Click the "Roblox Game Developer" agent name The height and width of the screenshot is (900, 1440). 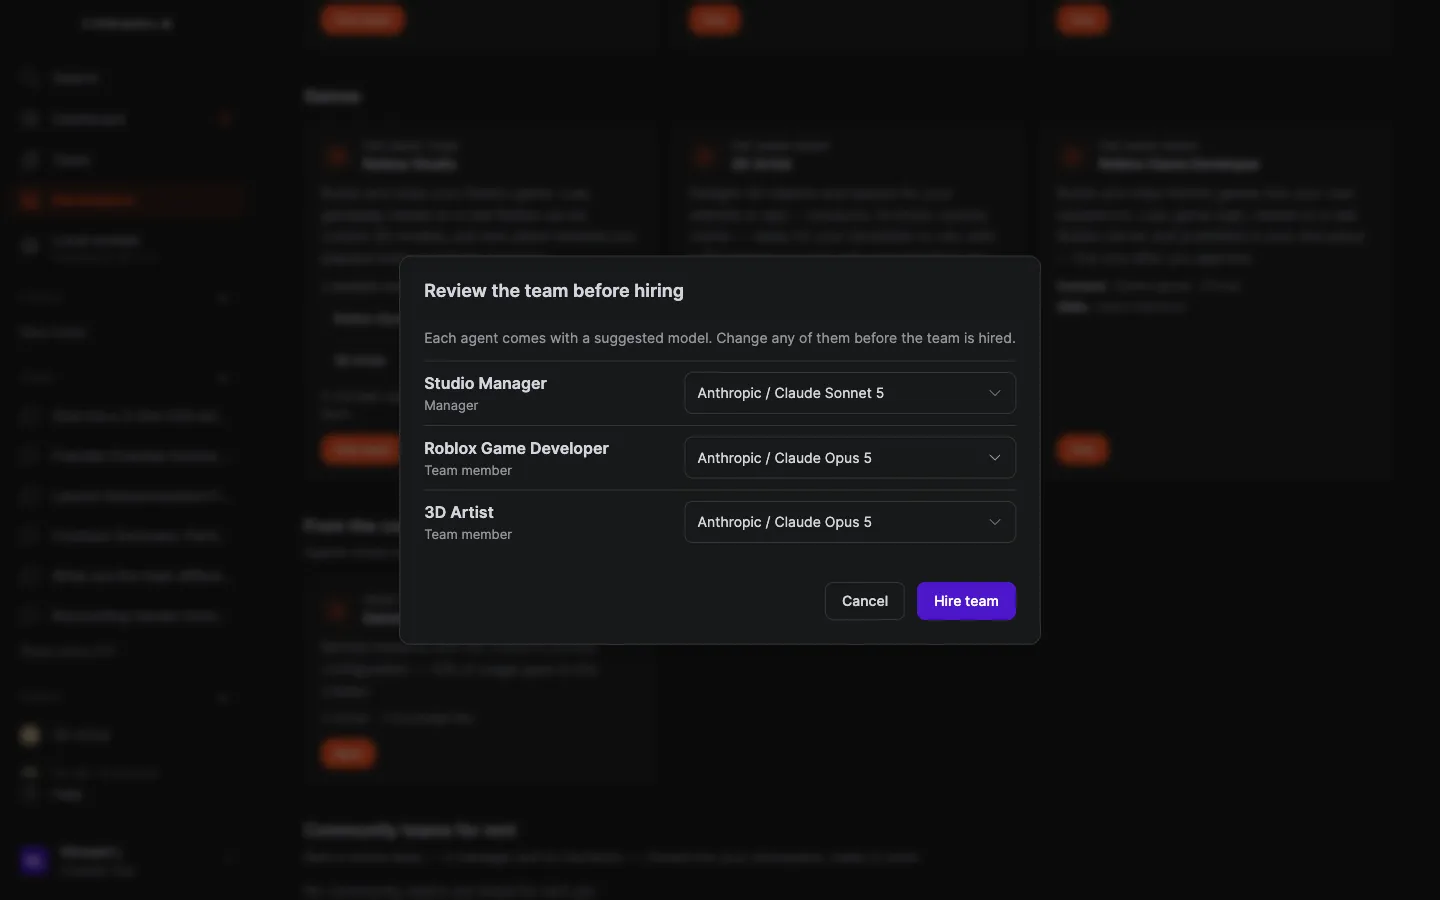click(516, 448)
